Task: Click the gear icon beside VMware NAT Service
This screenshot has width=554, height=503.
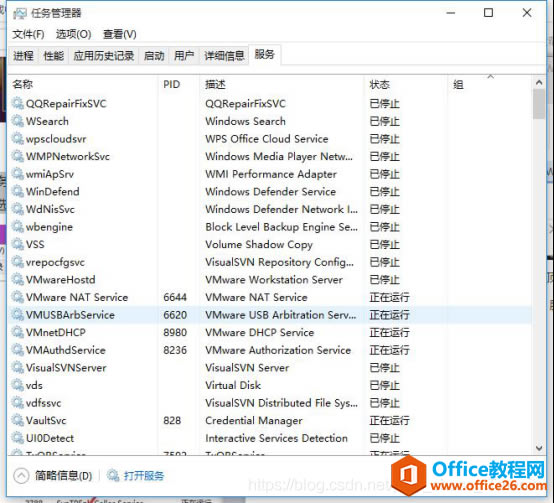Action: [17, 297]
